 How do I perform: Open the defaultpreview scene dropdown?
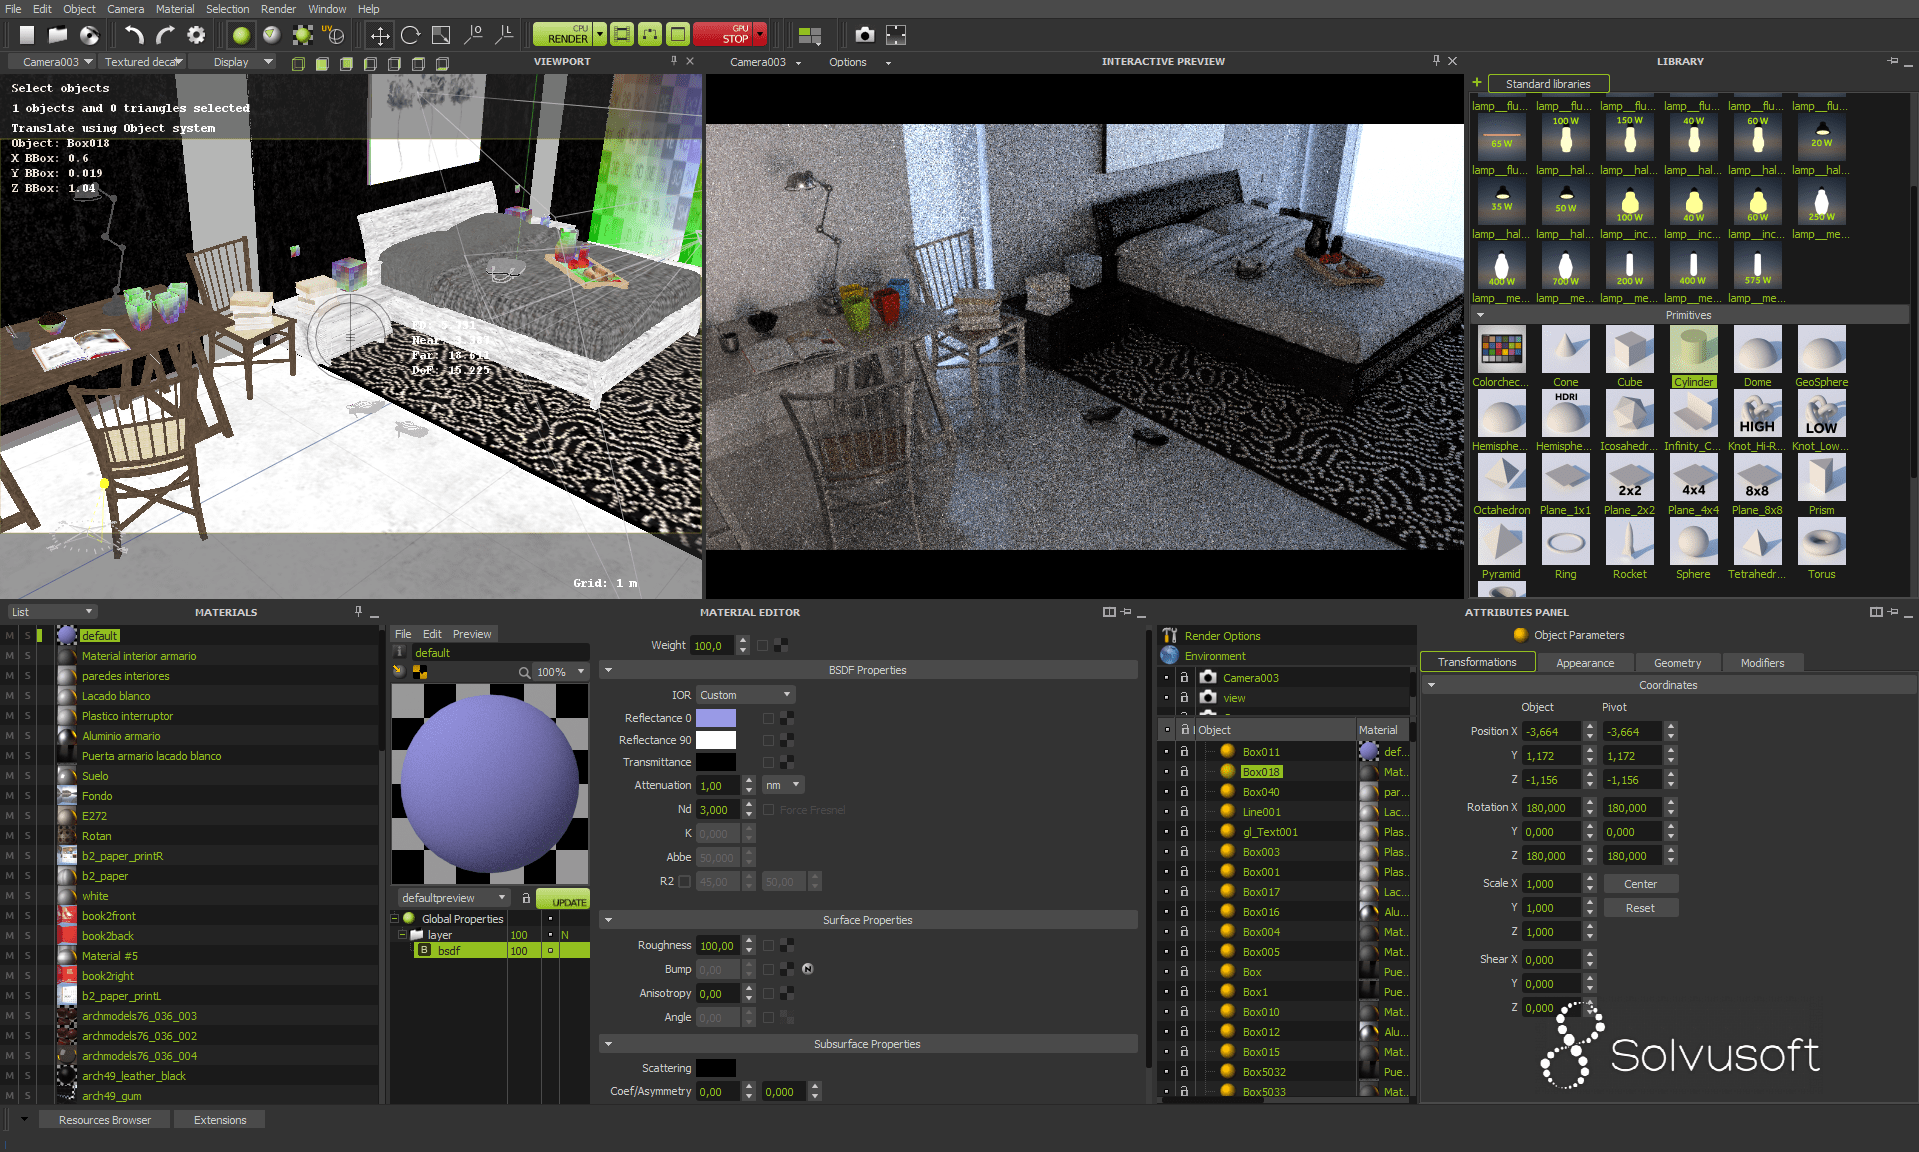point(454,898)
